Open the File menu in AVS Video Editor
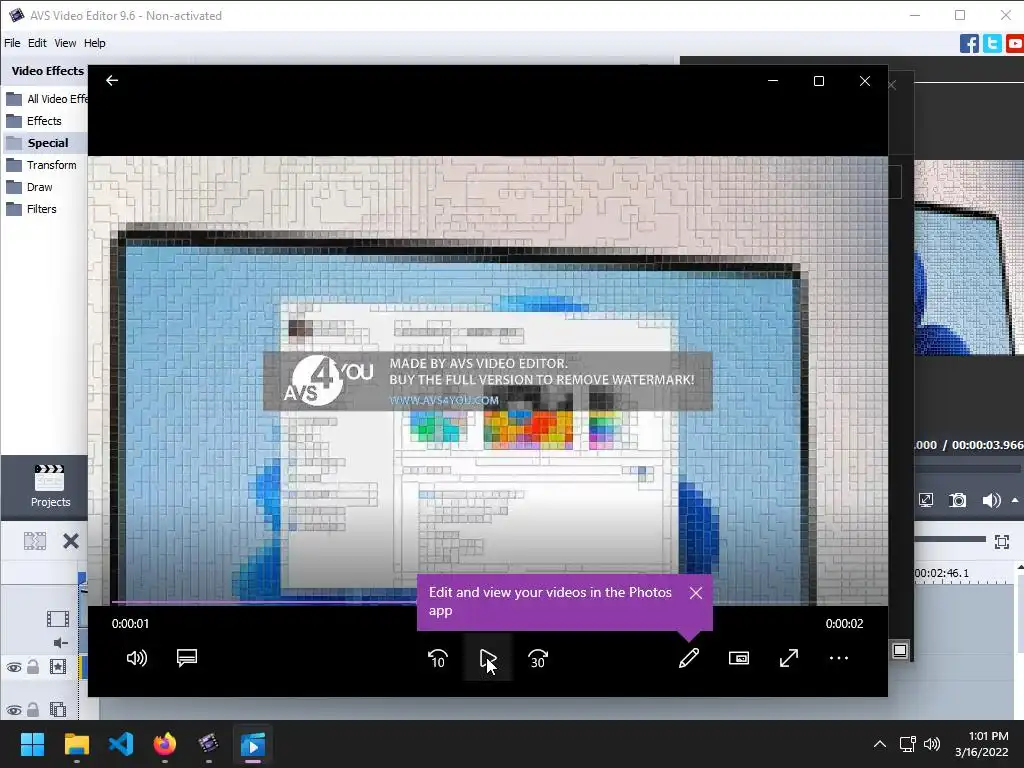Screen dimensions: 1024x768 click(12, 43)
